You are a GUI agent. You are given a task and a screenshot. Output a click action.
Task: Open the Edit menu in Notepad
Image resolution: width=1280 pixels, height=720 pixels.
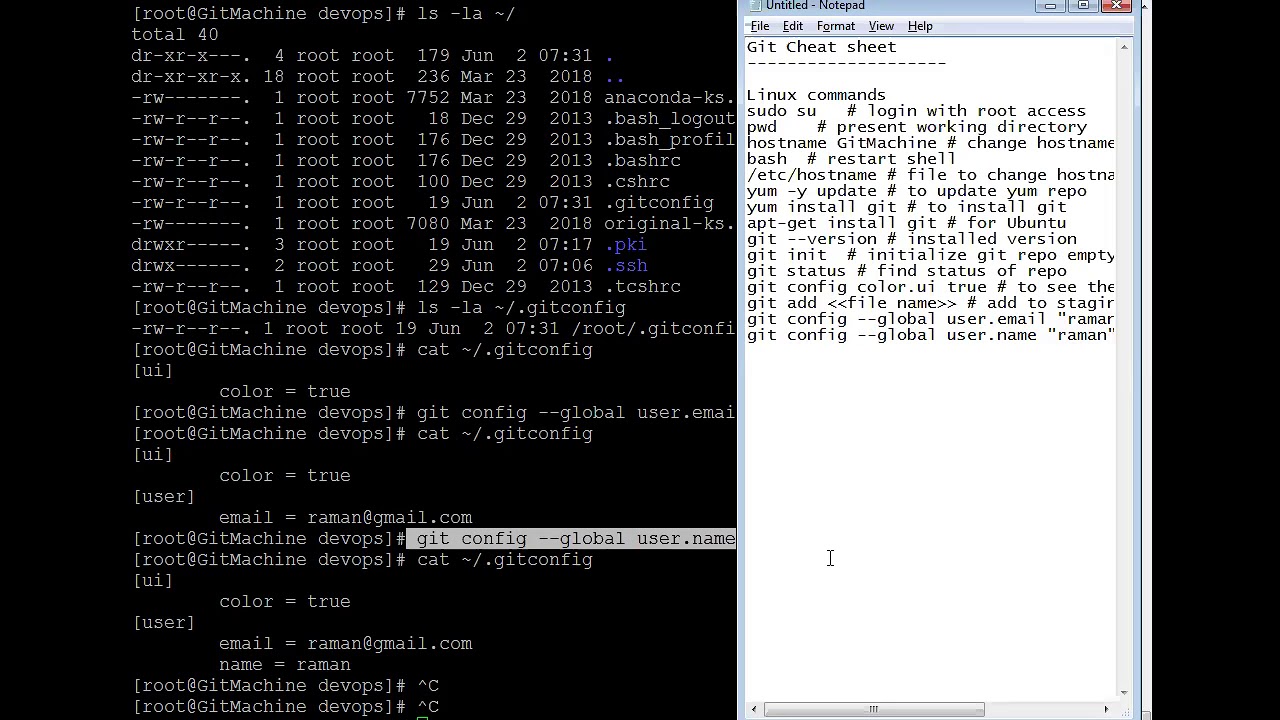[x=793, y=26]
